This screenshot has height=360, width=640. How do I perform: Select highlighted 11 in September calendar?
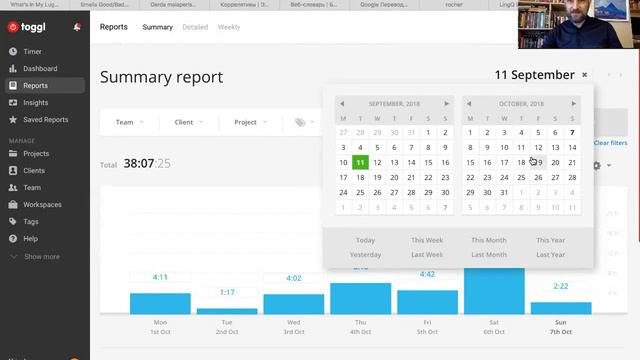(360, 162)
